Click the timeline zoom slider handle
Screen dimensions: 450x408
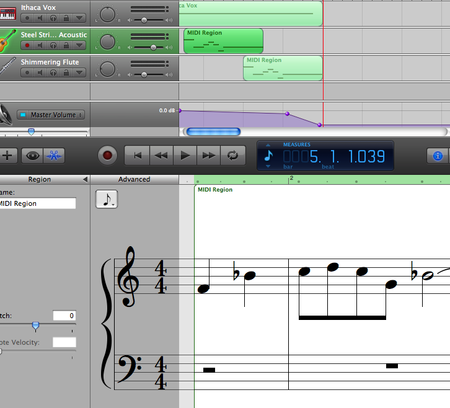31,132
